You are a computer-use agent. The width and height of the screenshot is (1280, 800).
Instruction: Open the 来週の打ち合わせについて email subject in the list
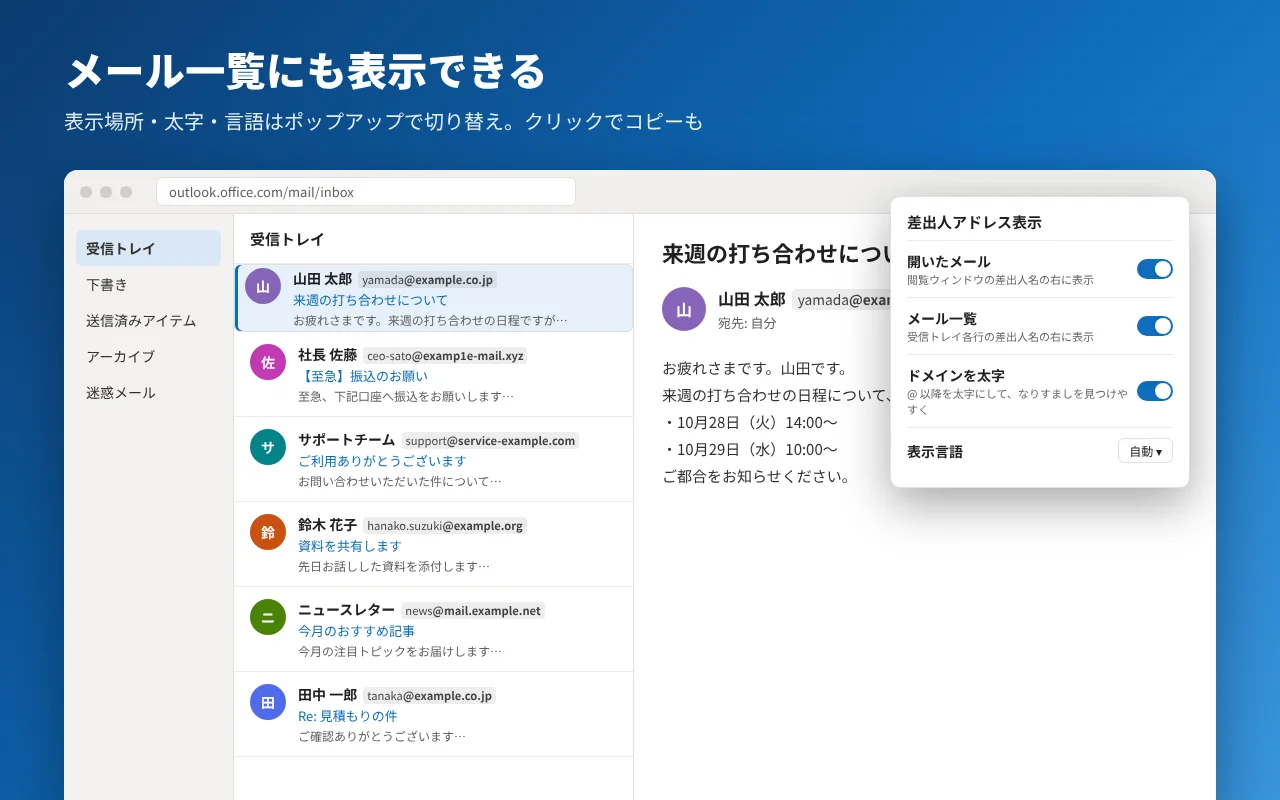(x=371, y=300)
